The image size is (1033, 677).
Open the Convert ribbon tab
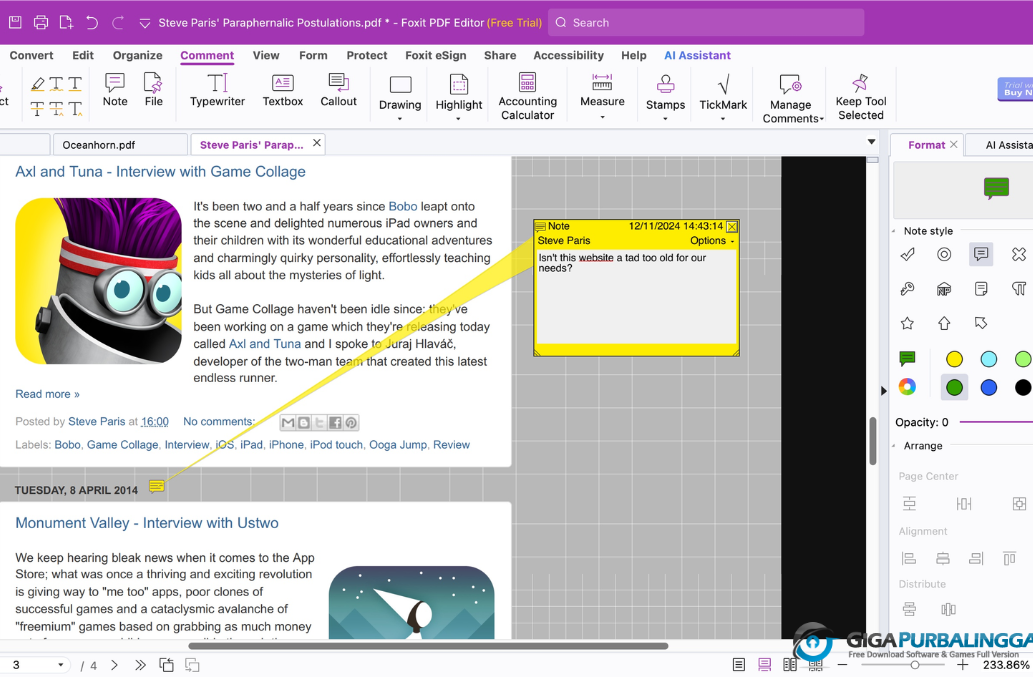[31, 55]
